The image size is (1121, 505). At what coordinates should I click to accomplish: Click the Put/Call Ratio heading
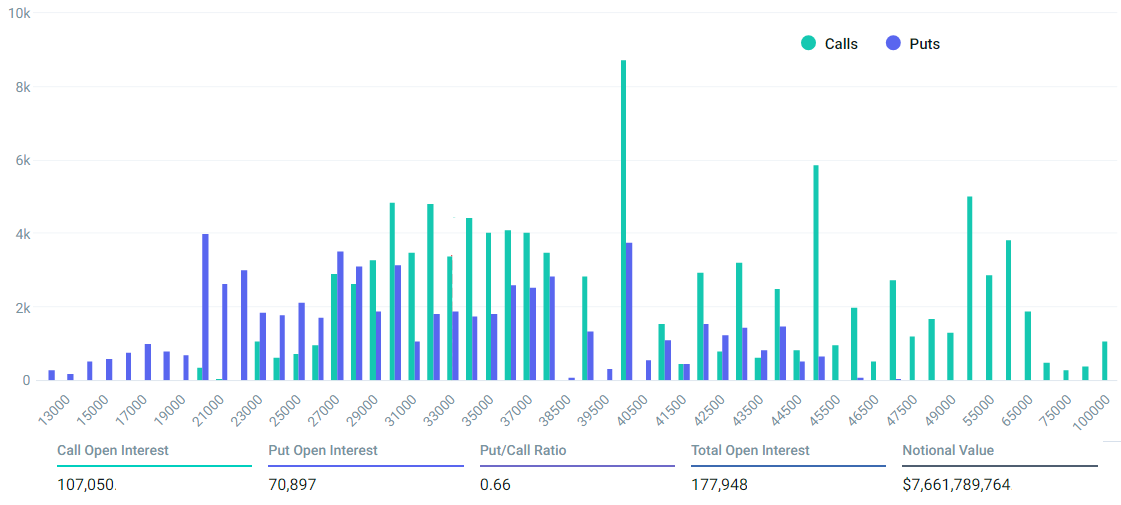coord(523,451)
